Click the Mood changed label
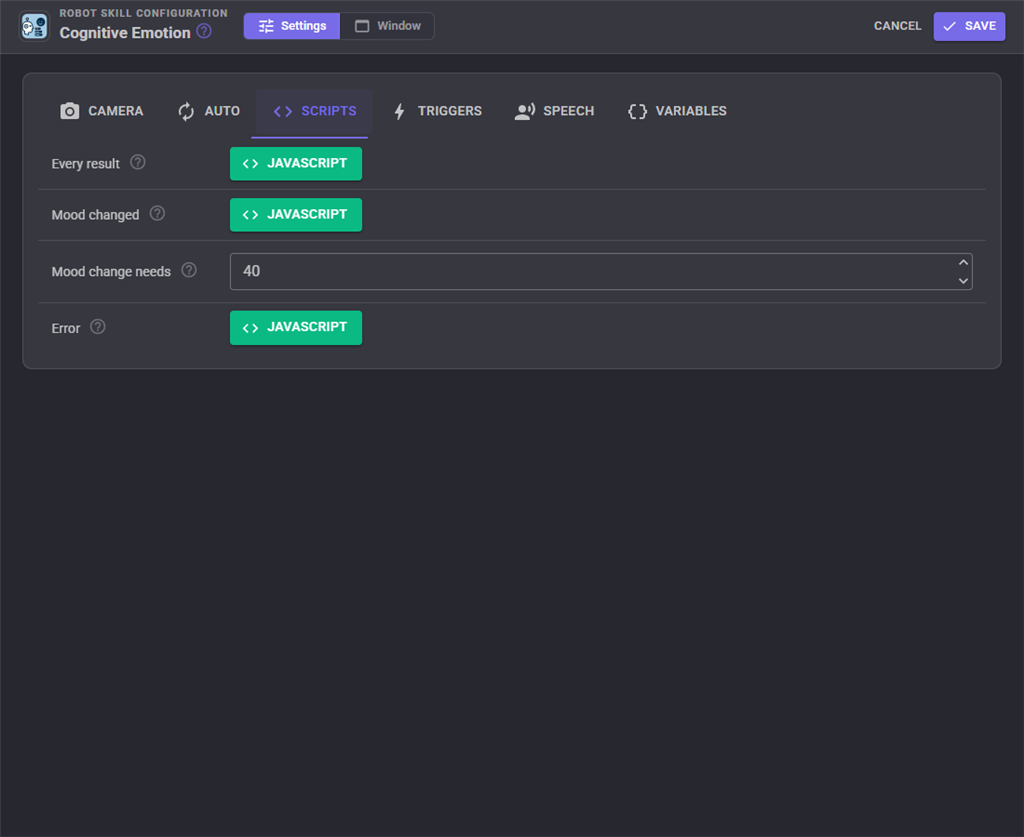 [95, 215]
